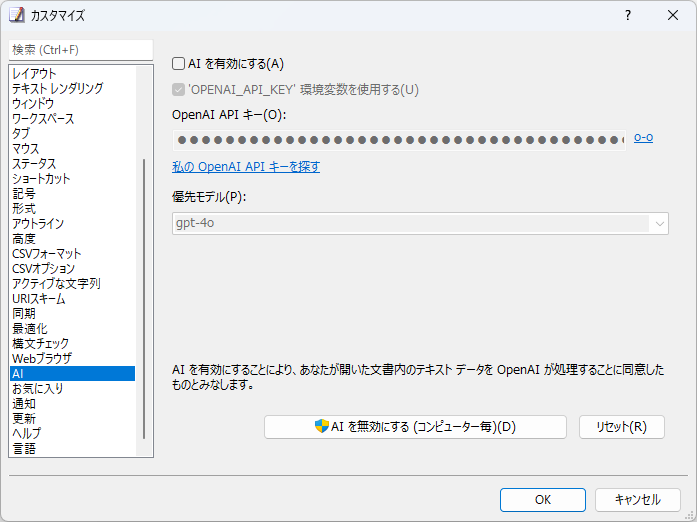The width and height of the screenshot is (697, 522).
Task: Confirm with the OK button
Action: point(543,500)
